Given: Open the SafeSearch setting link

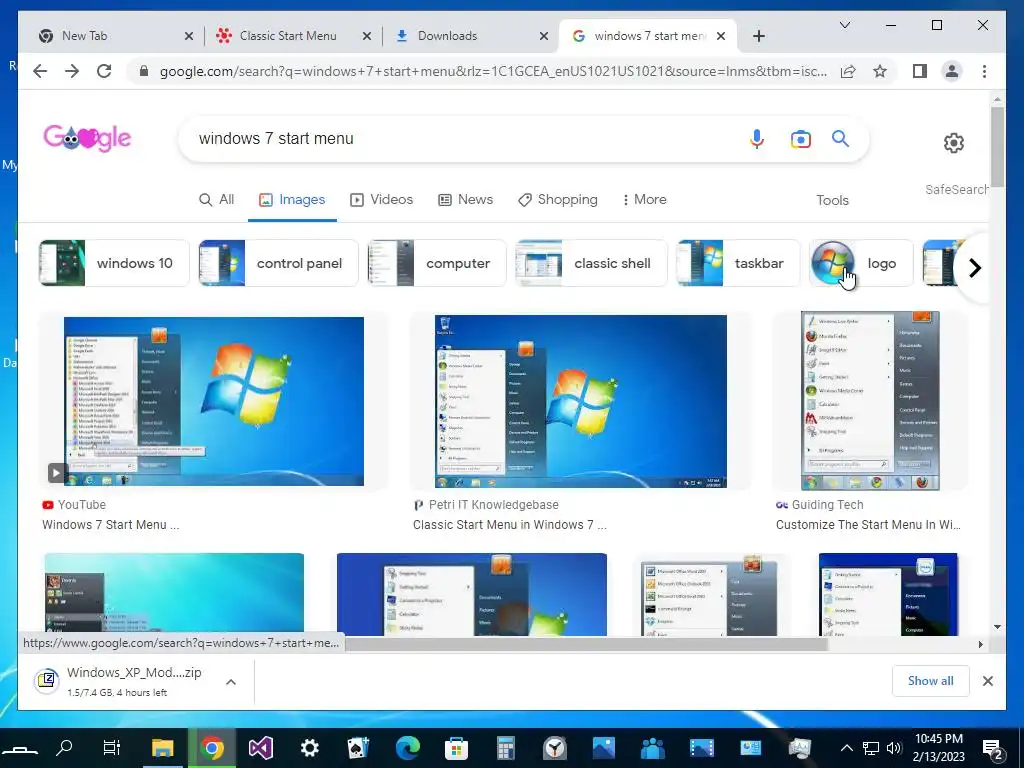Looking at the screenshot, I should (956, 189).
